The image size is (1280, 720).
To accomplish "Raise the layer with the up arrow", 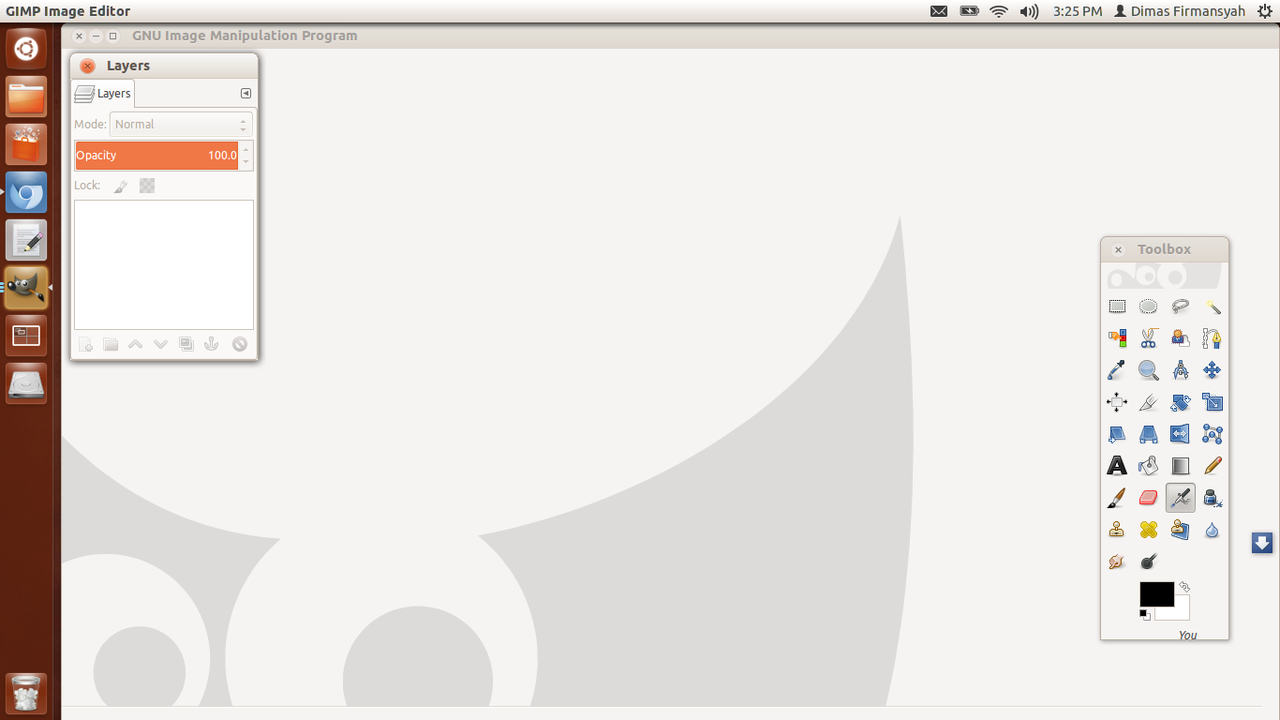I will tap(135, 344).
